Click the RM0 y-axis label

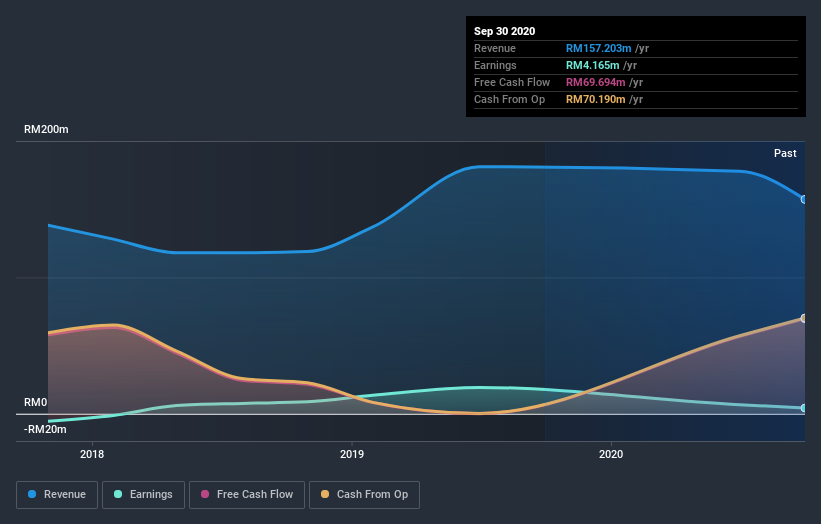[36, 403]
